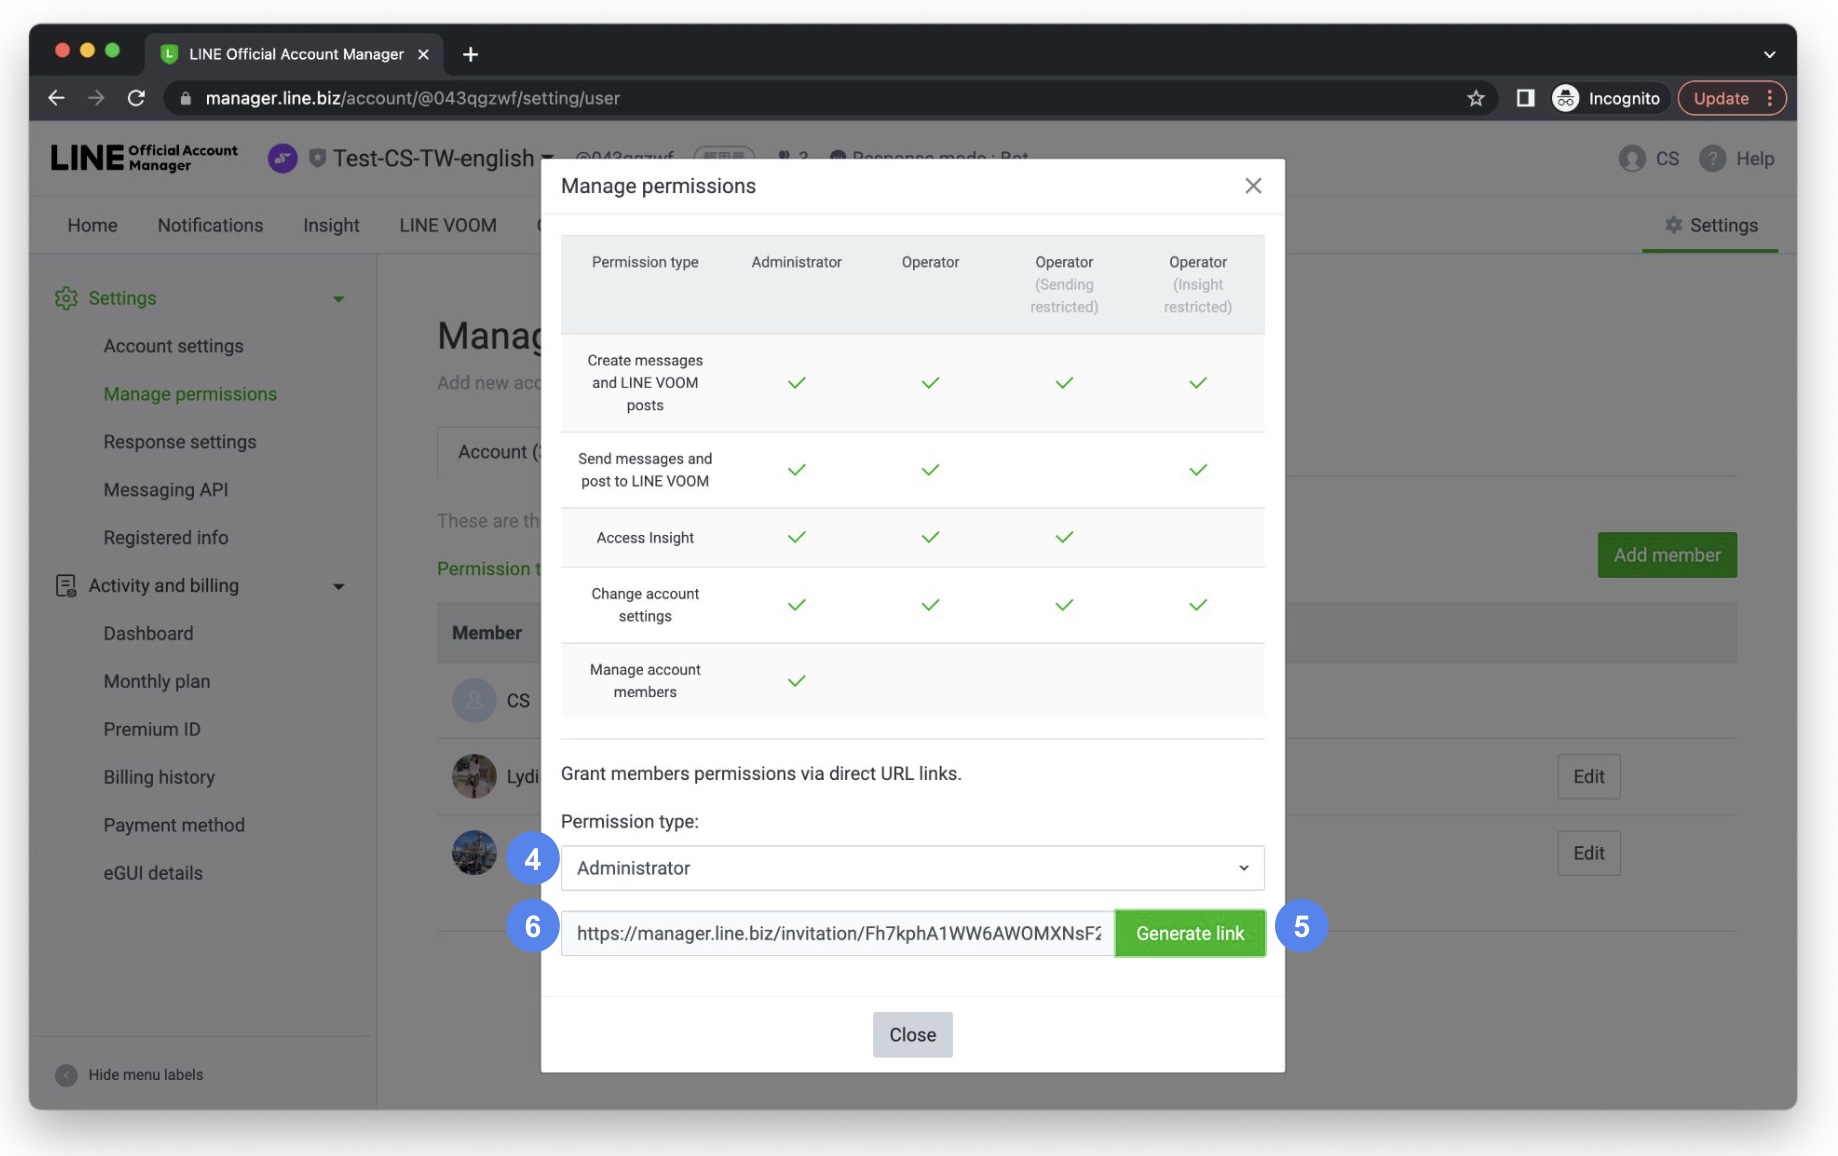This screenshot has width=1838, height=1156.
Task: Click the Generate link button
Action: tap(1190, 933)
